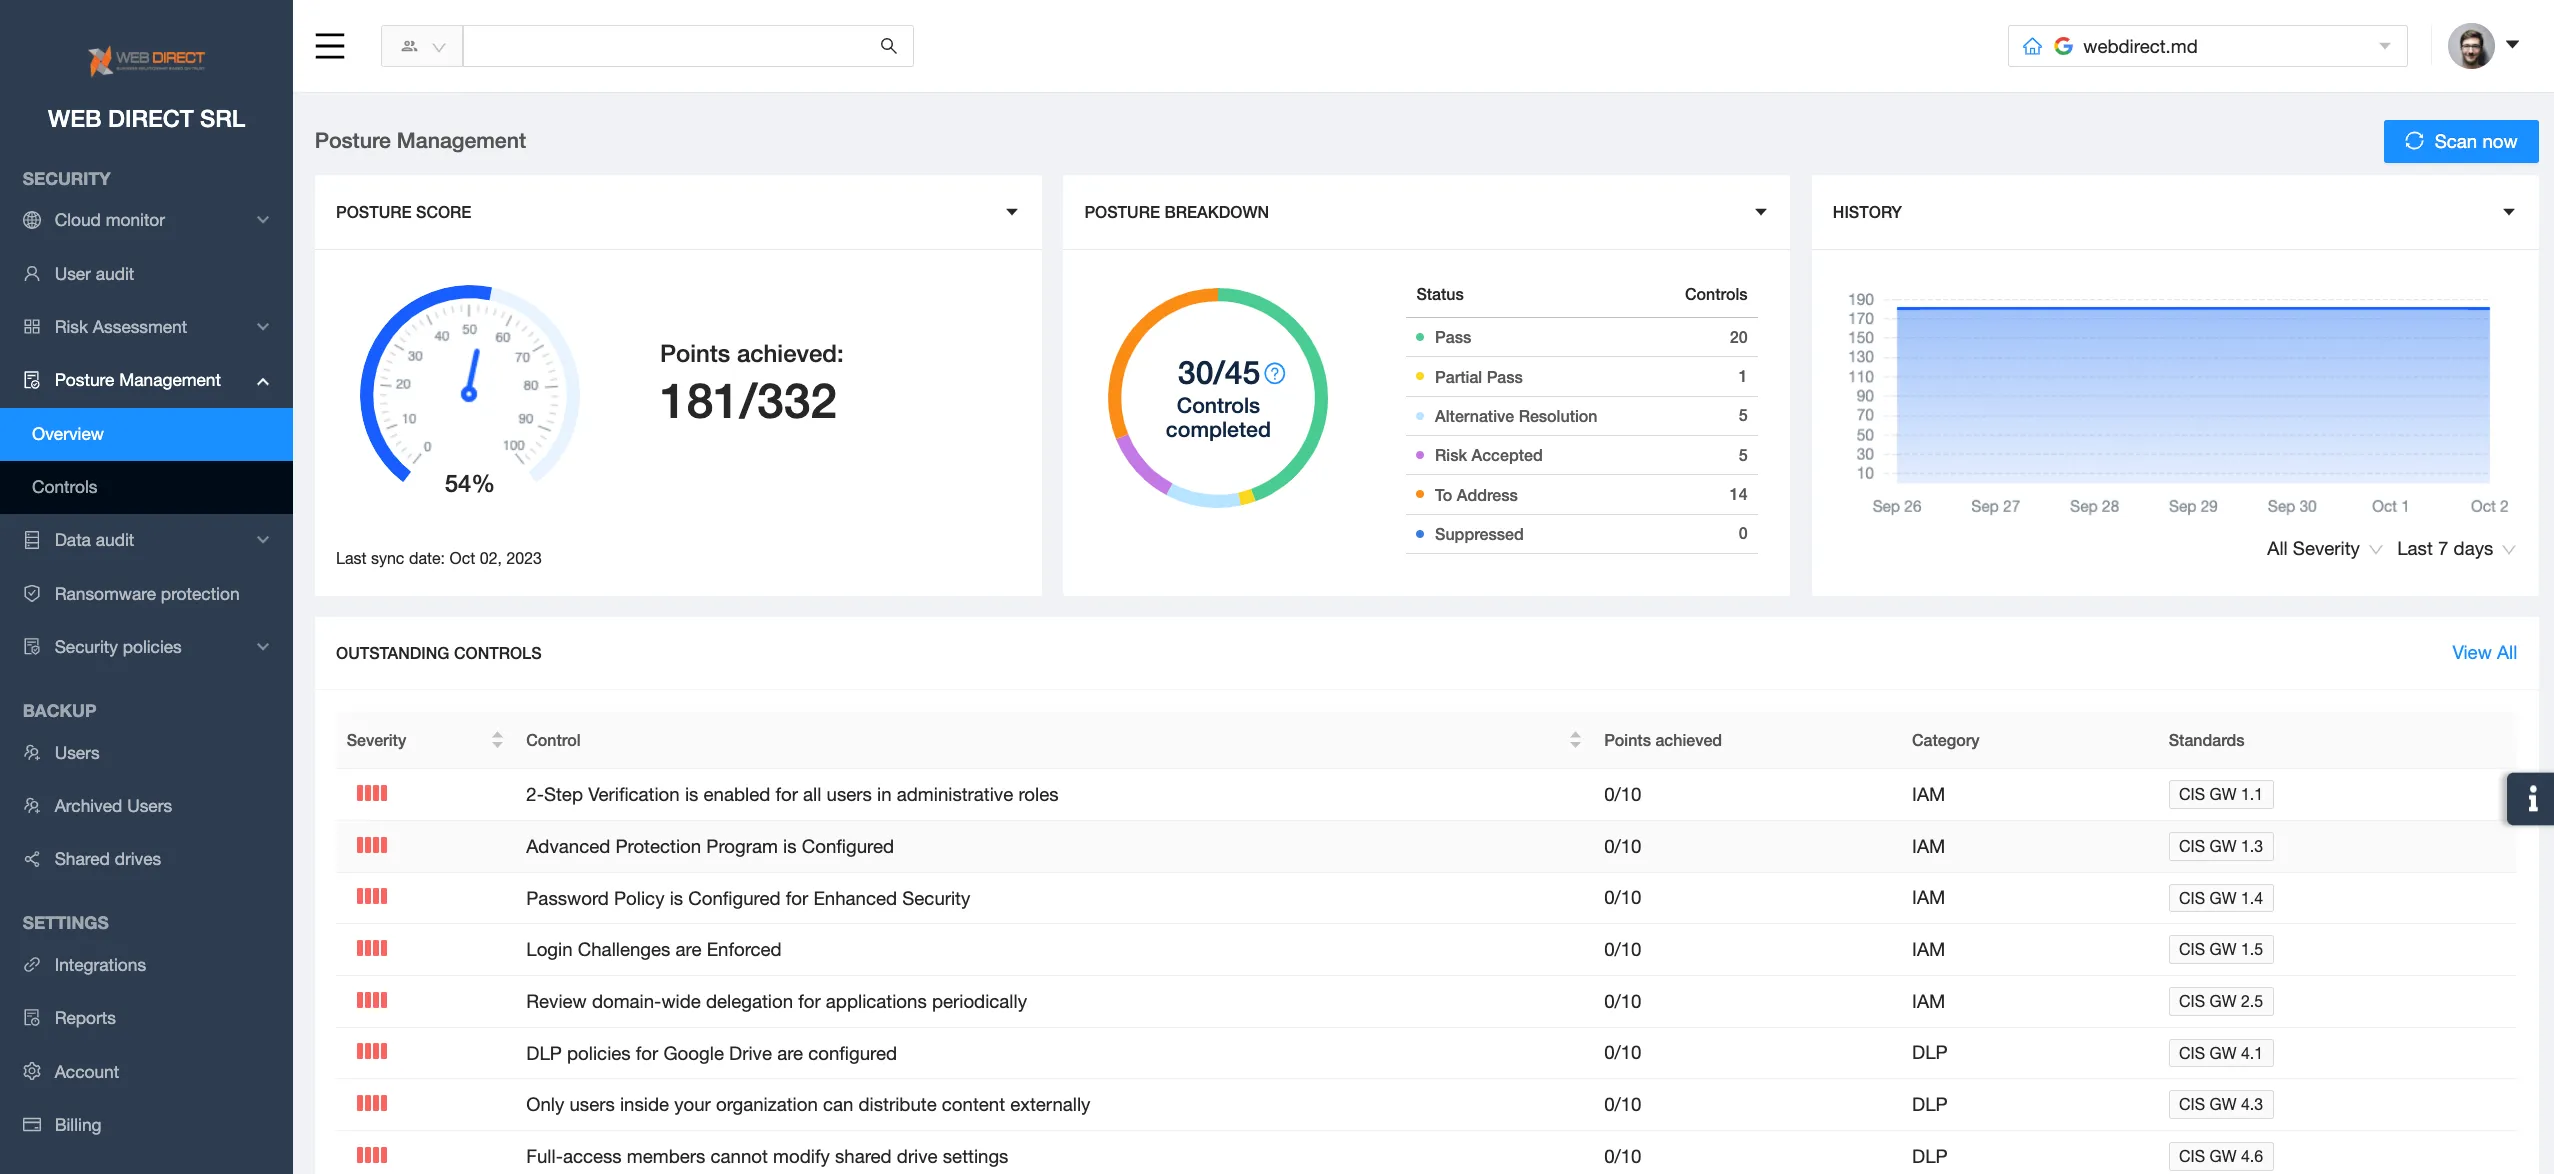Click the View All link

2484,653
